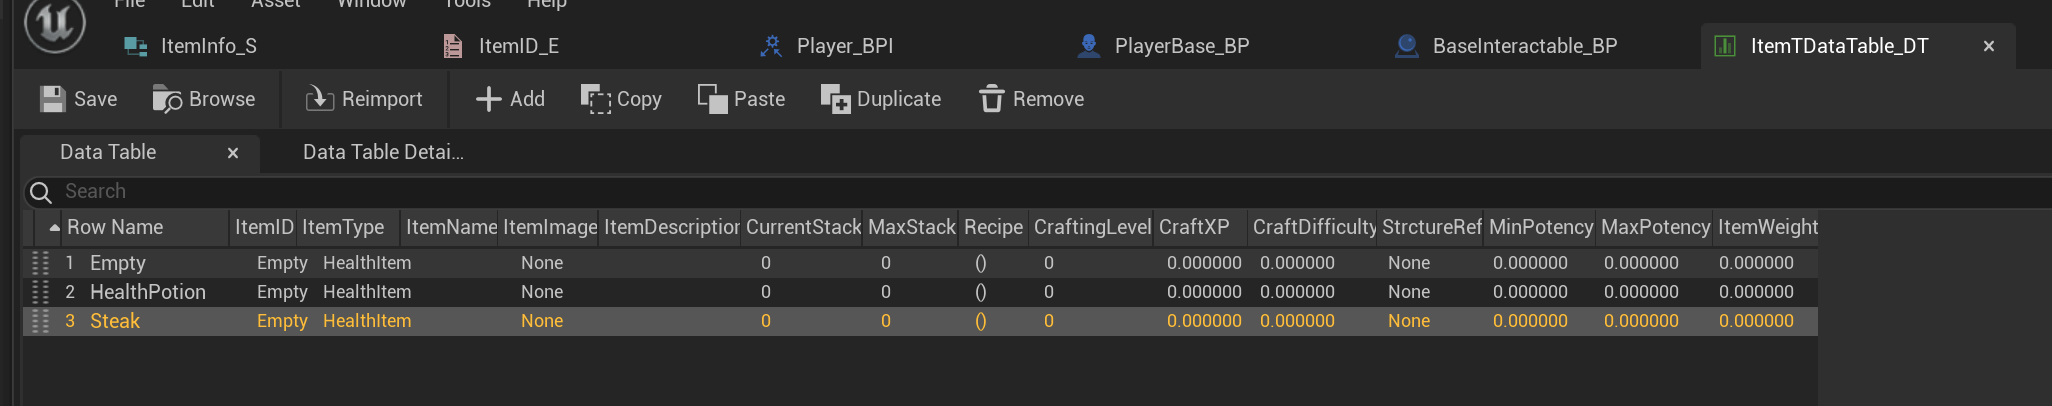Save the data table asset
Viewport: 2052px width, 406px height.
(79, 99)
